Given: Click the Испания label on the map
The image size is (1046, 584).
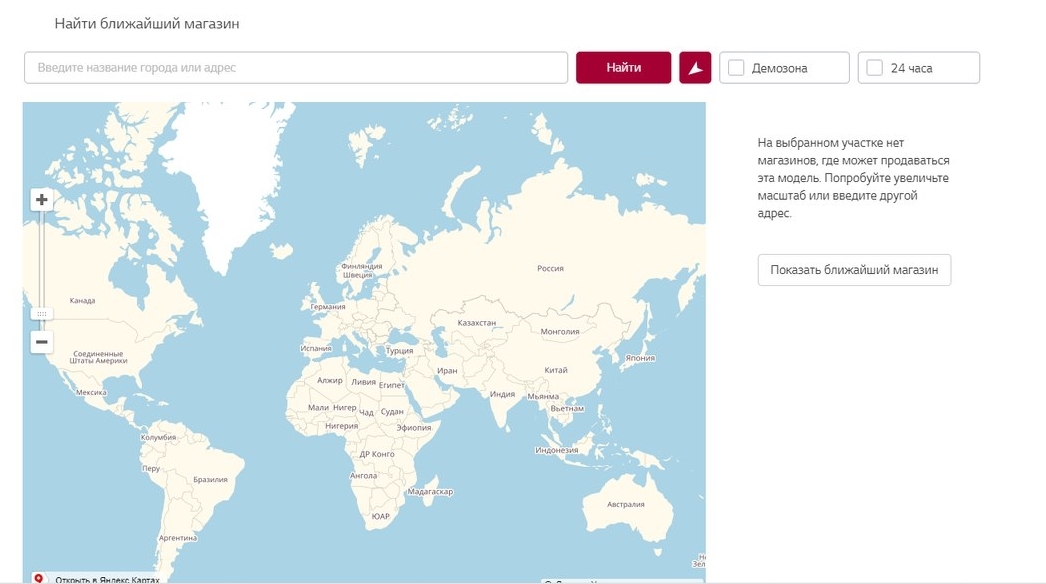Looking at the screenshot, I should point(316,348).
